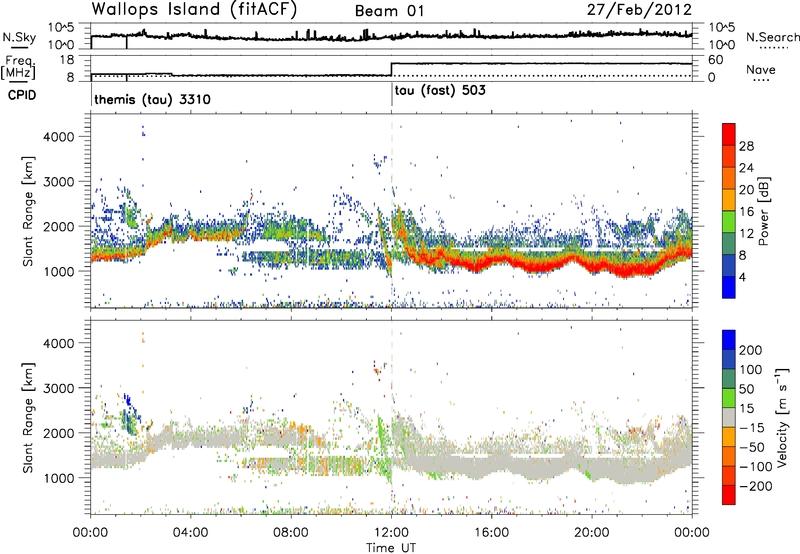Click the "N.Search" legend label
This screenshot has width=800, height=554.
(773, 37)
